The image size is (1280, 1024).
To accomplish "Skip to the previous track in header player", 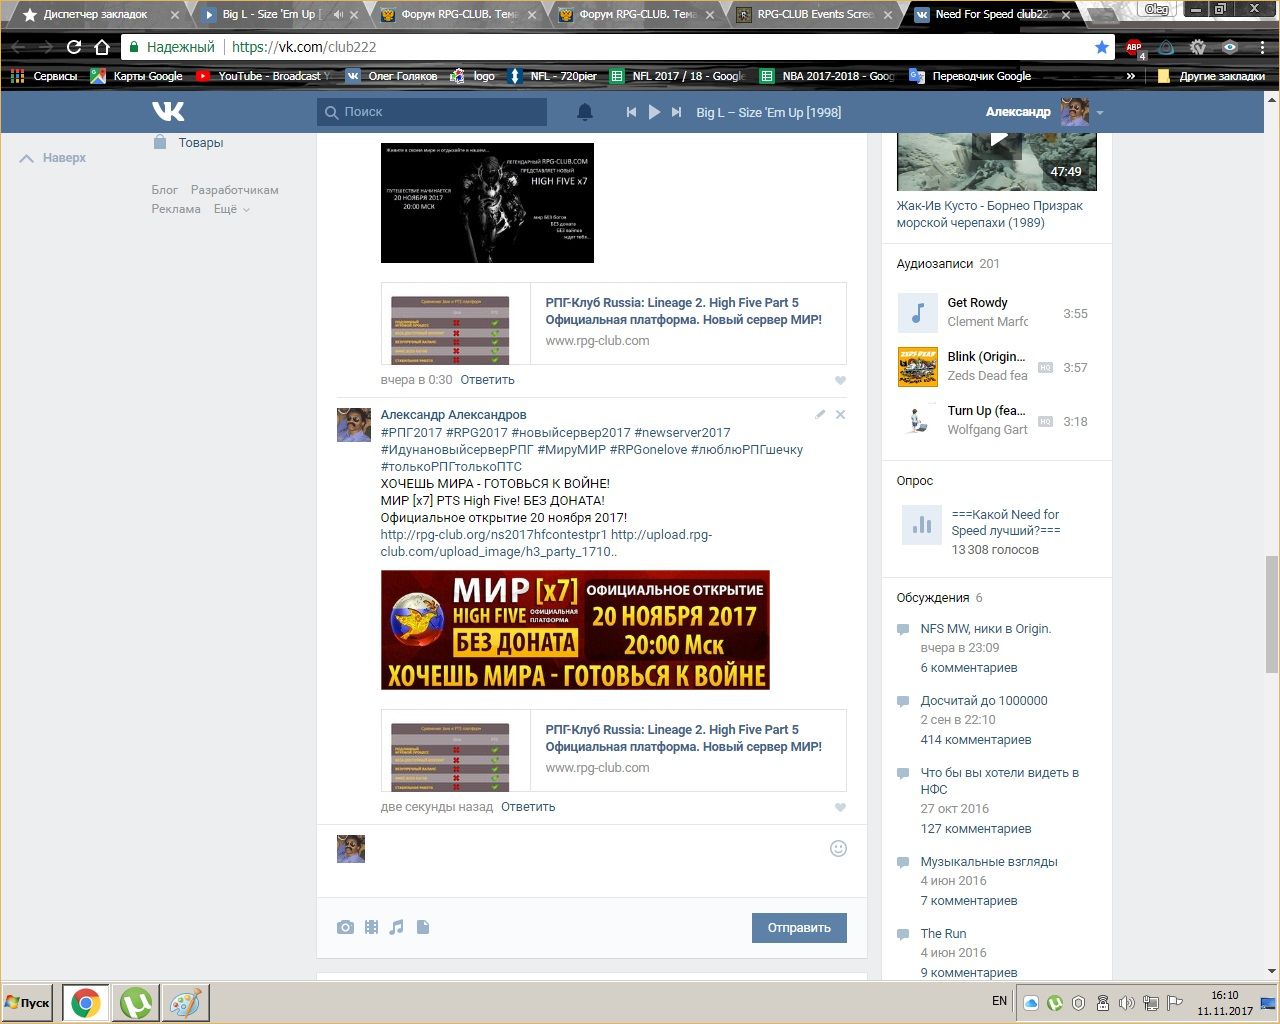I will [631, 112].
